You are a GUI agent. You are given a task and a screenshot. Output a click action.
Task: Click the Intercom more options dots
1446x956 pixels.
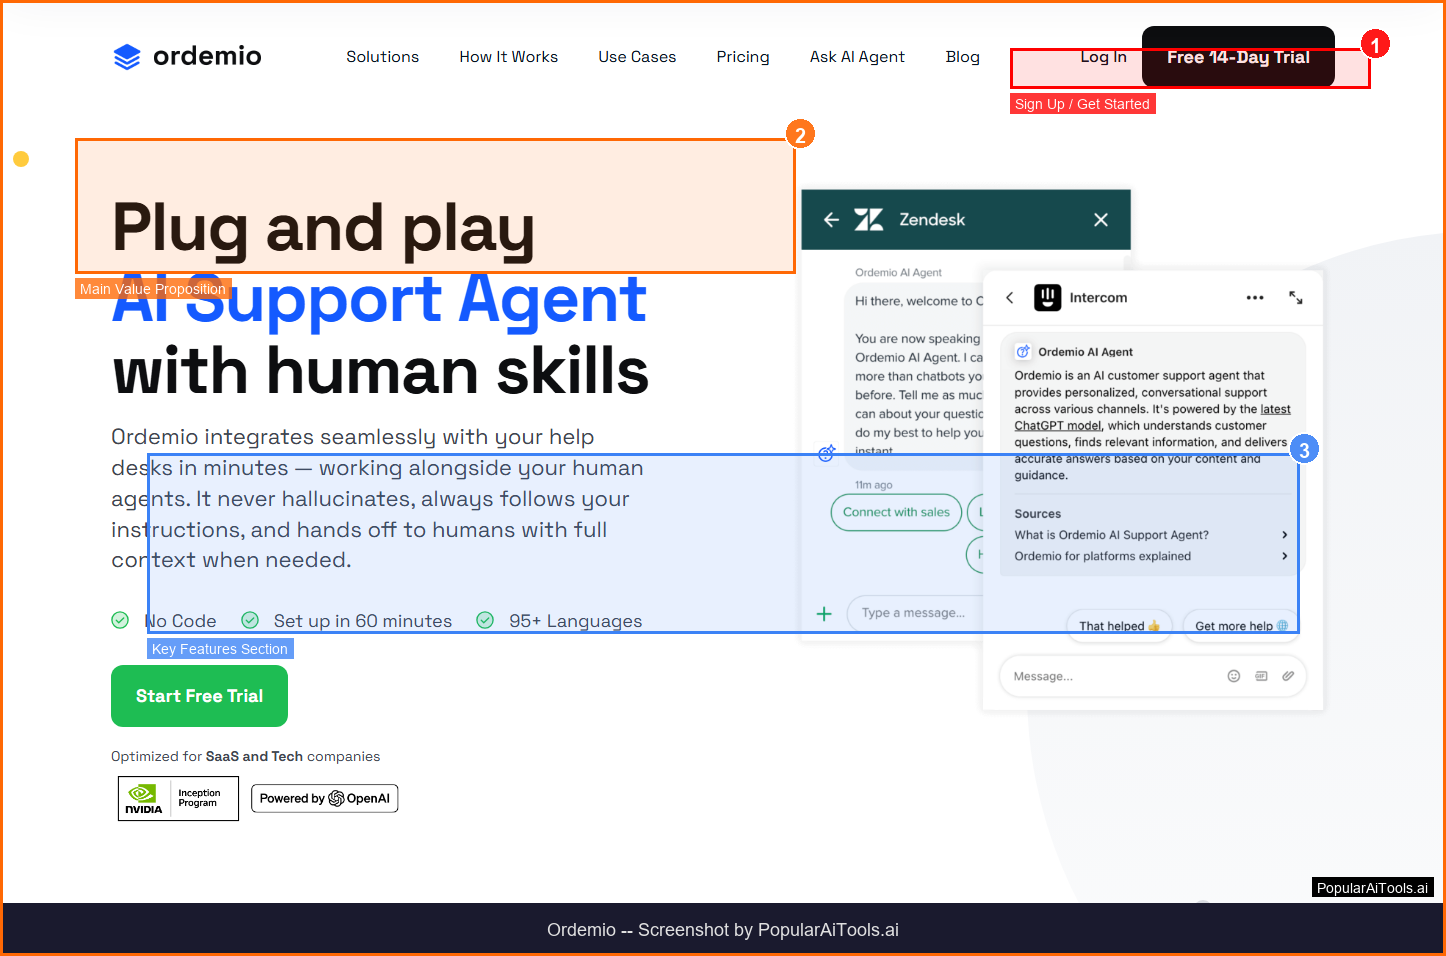(x=1254, y=298)
